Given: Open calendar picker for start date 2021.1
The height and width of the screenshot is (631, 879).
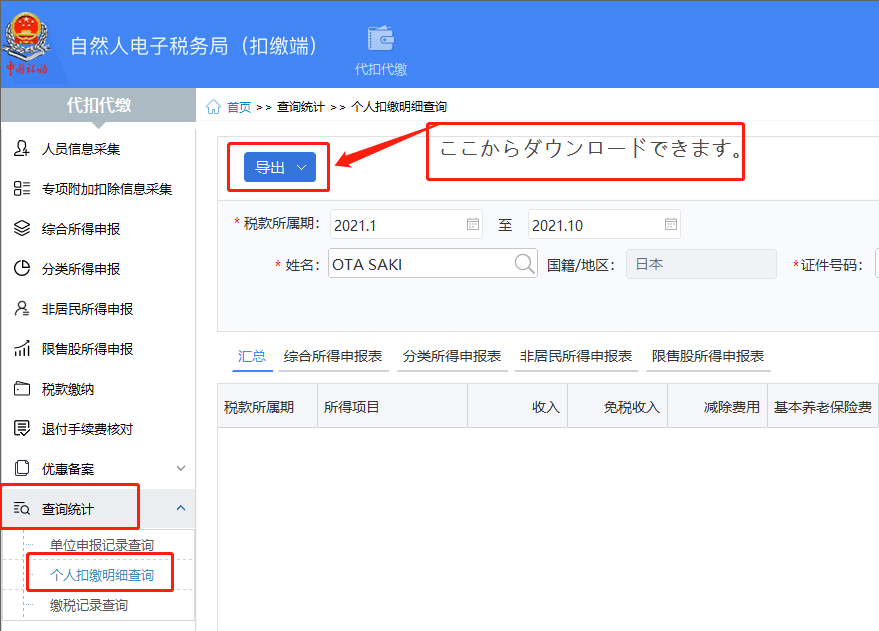Looking at the screenshot, I should [473, 225].
